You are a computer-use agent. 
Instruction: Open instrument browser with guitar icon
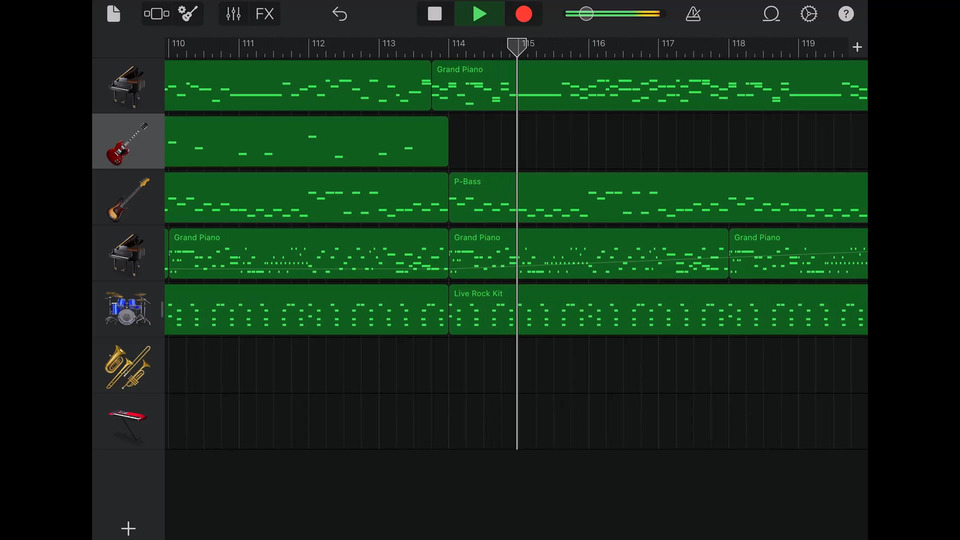coord(188,13)
